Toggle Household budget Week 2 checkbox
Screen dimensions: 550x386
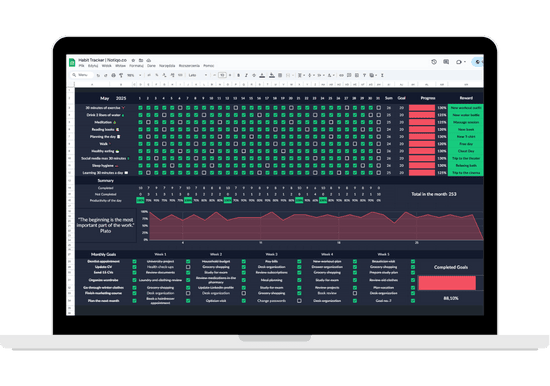click(243, 261)
